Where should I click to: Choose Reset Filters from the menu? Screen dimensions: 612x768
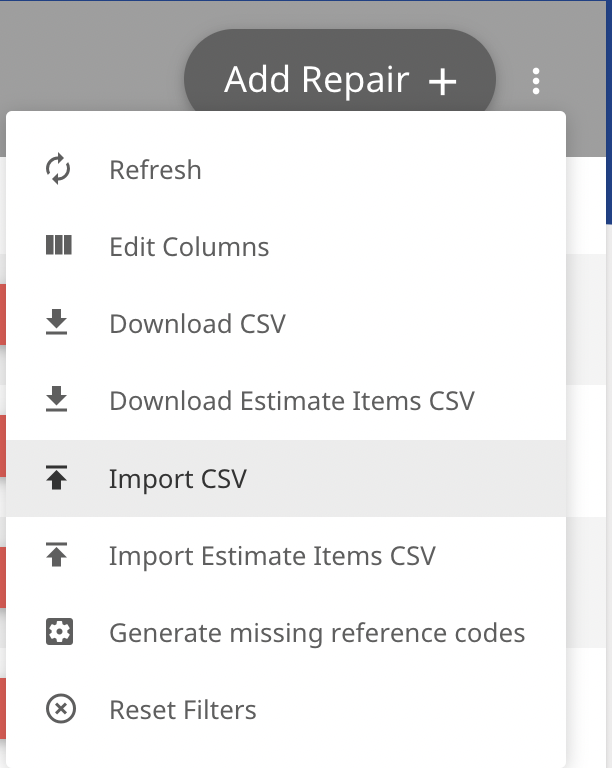coord(286,709)
